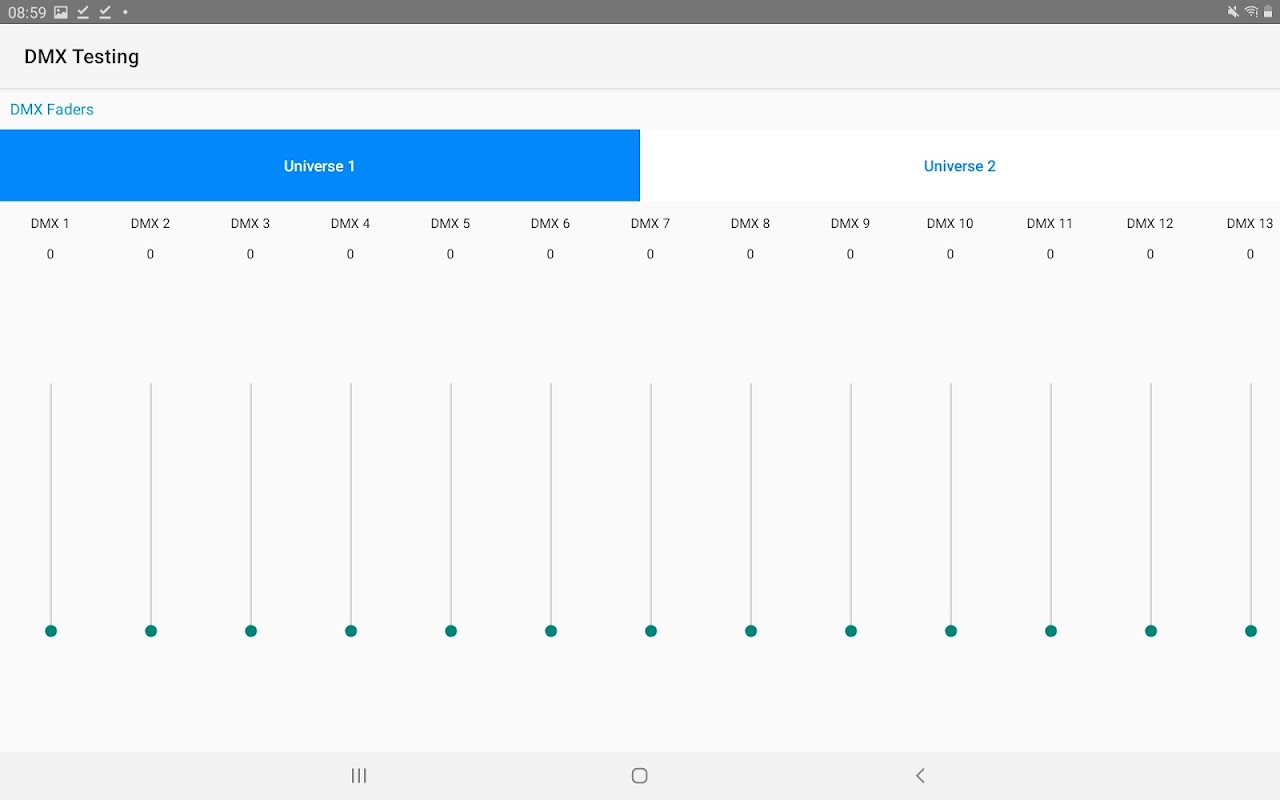Click the DMX 13 fader handle
Viewport: 1280px width, 800px height.
point(1251,631)
